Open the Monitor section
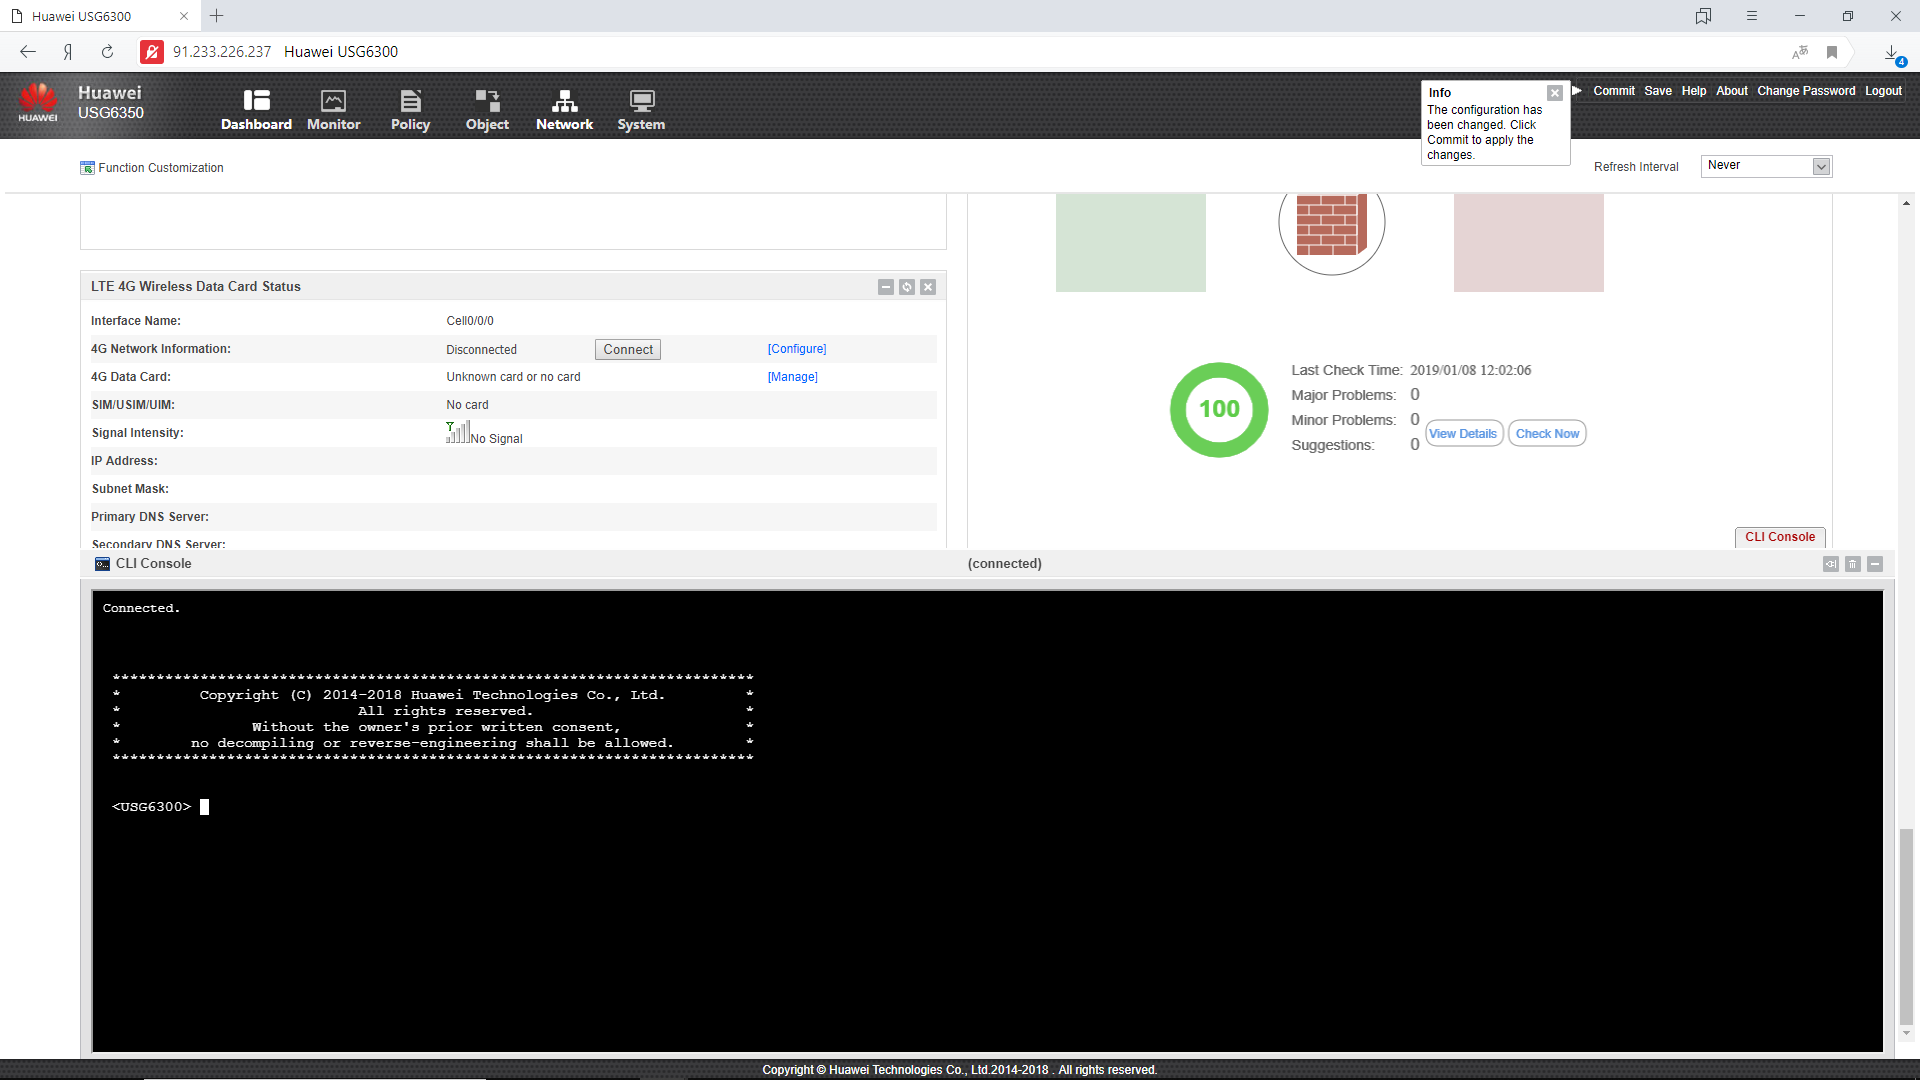Image resolution: width=1920 pixels, height=1080 pixels. [x=333, y=110]
